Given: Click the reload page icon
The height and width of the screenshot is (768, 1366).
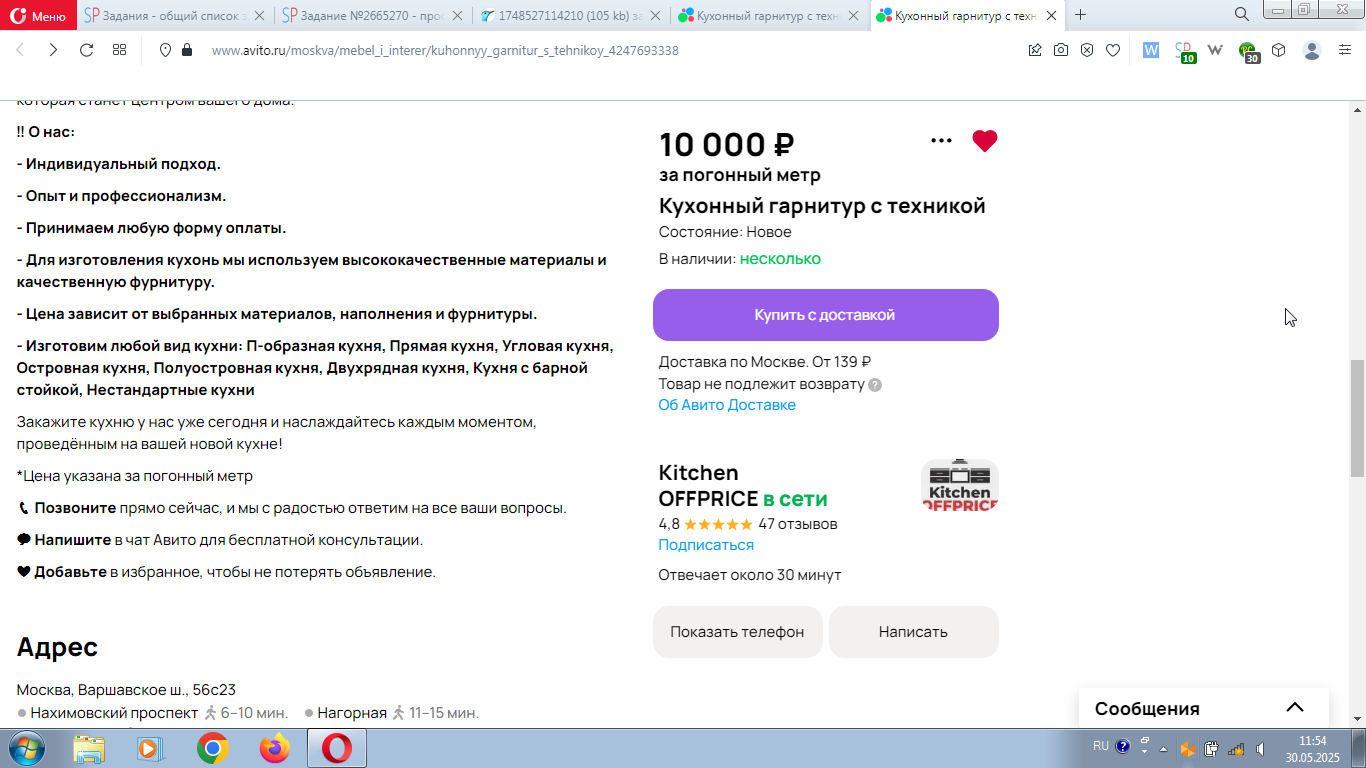Looking at the screenshot, I should tap(86, 50).
